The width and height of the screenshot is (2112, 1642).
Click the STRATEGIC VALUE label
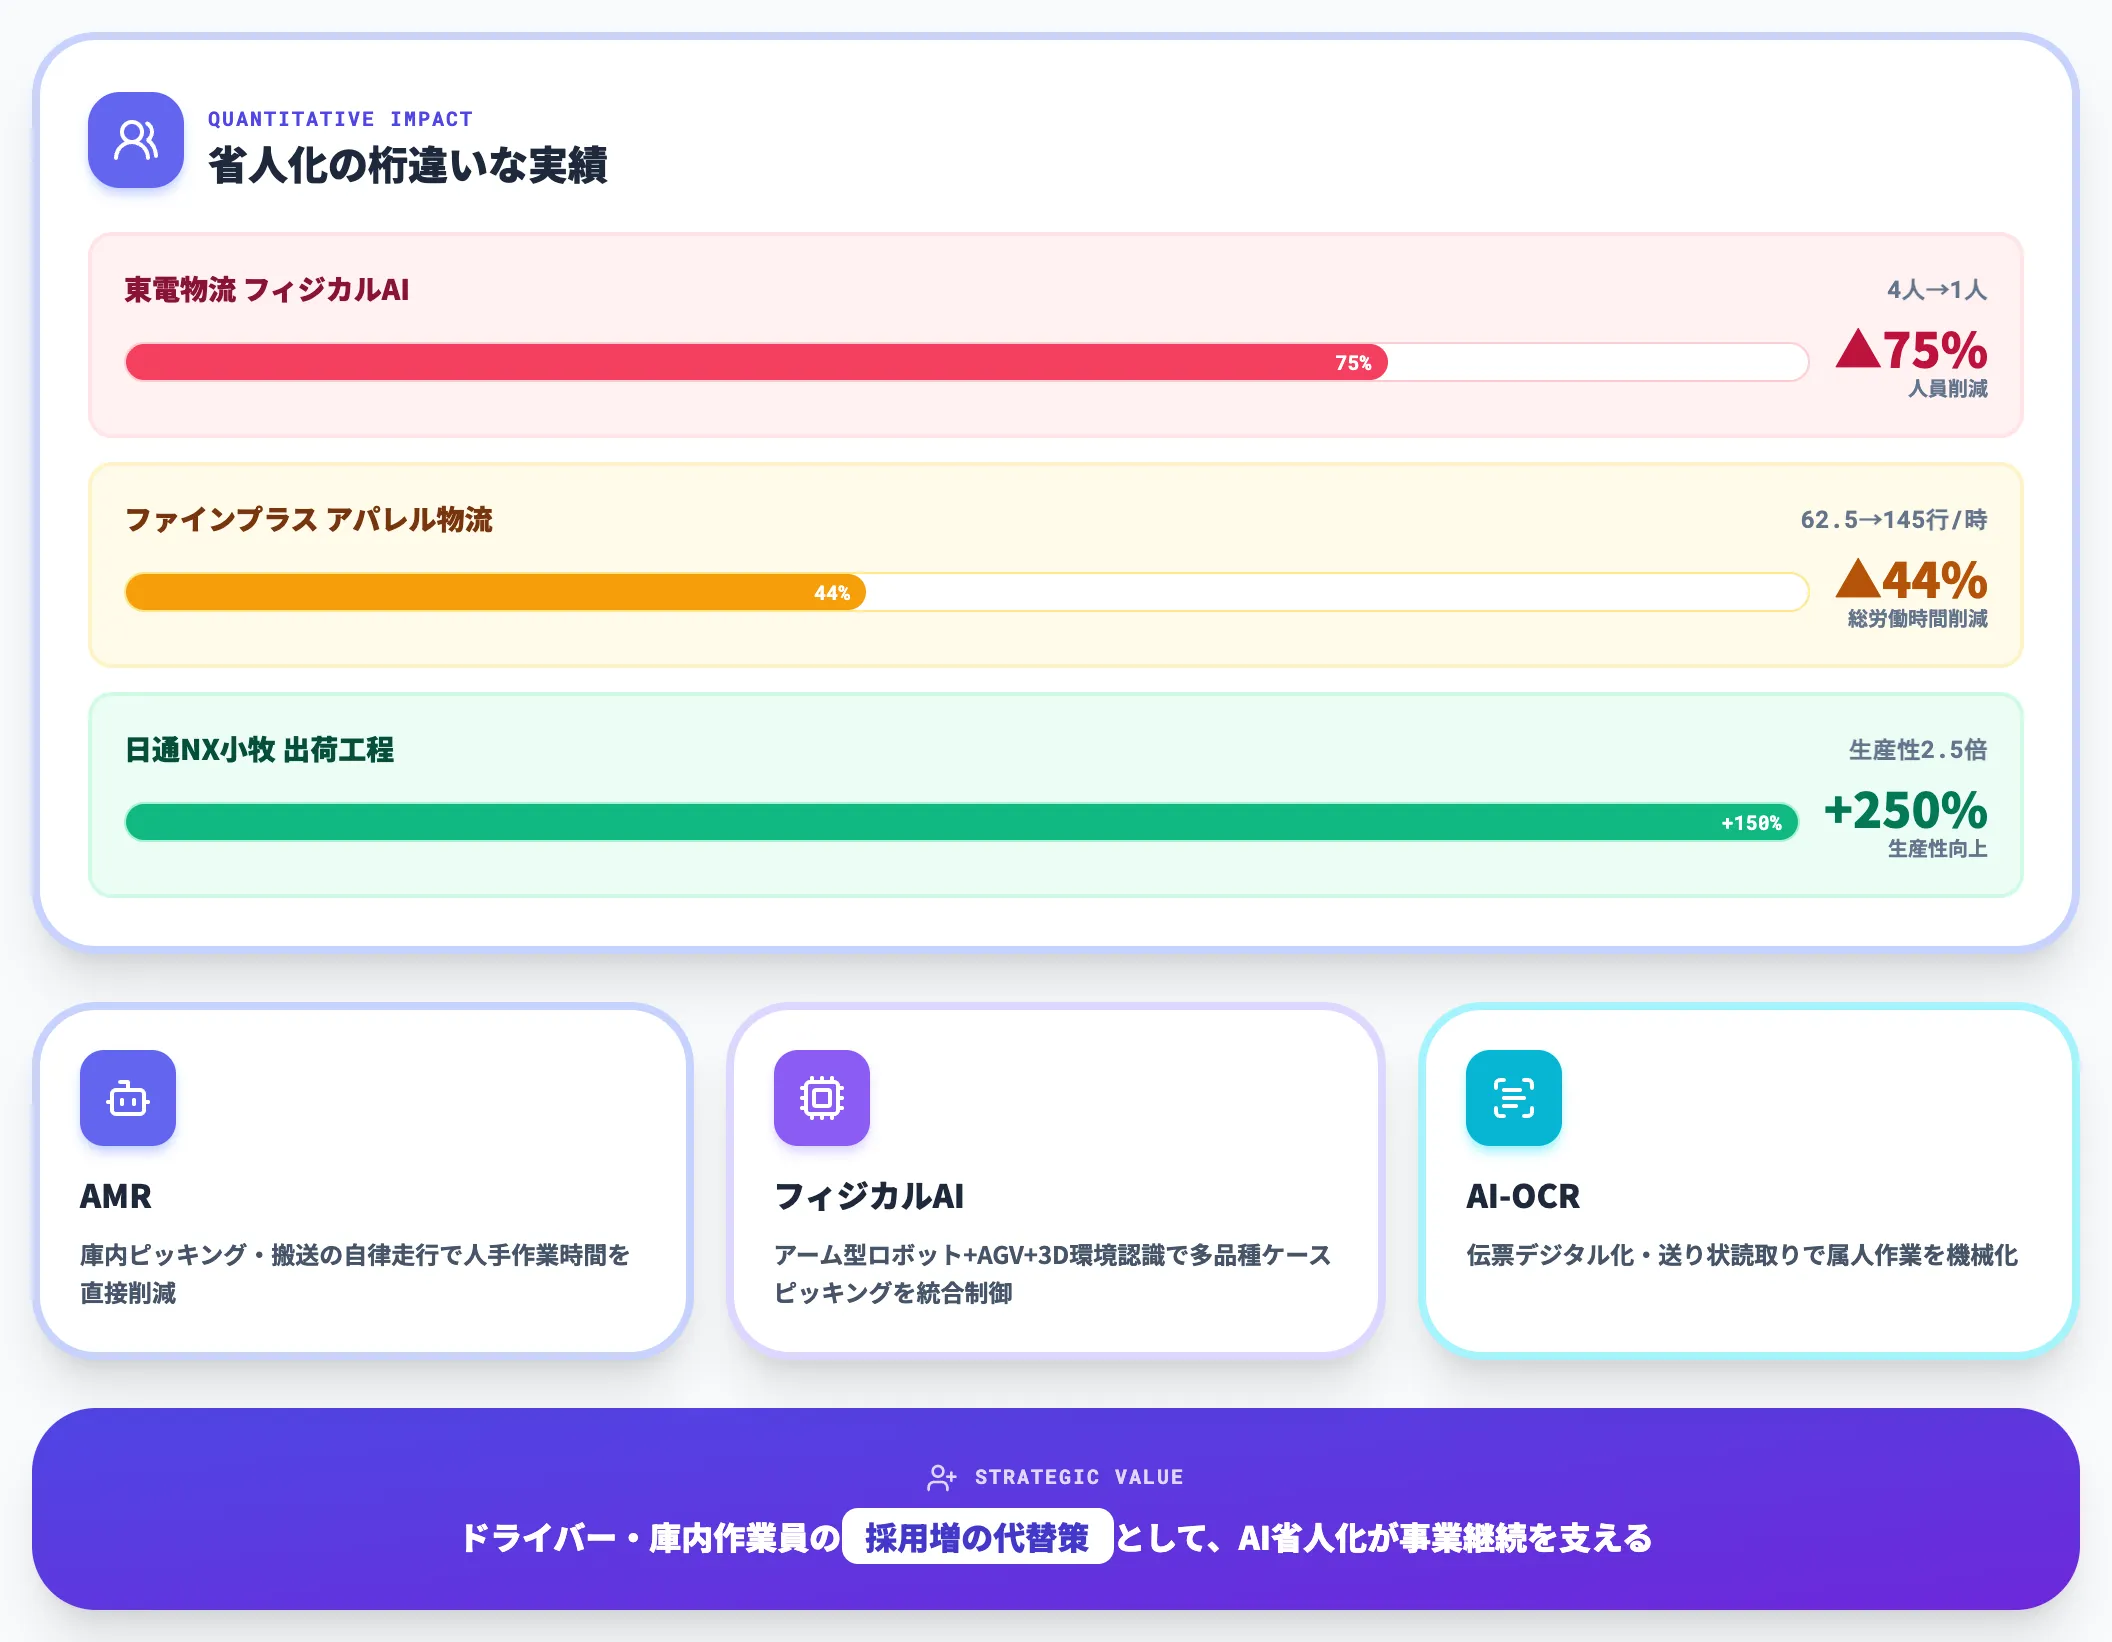point(1079,1477)
